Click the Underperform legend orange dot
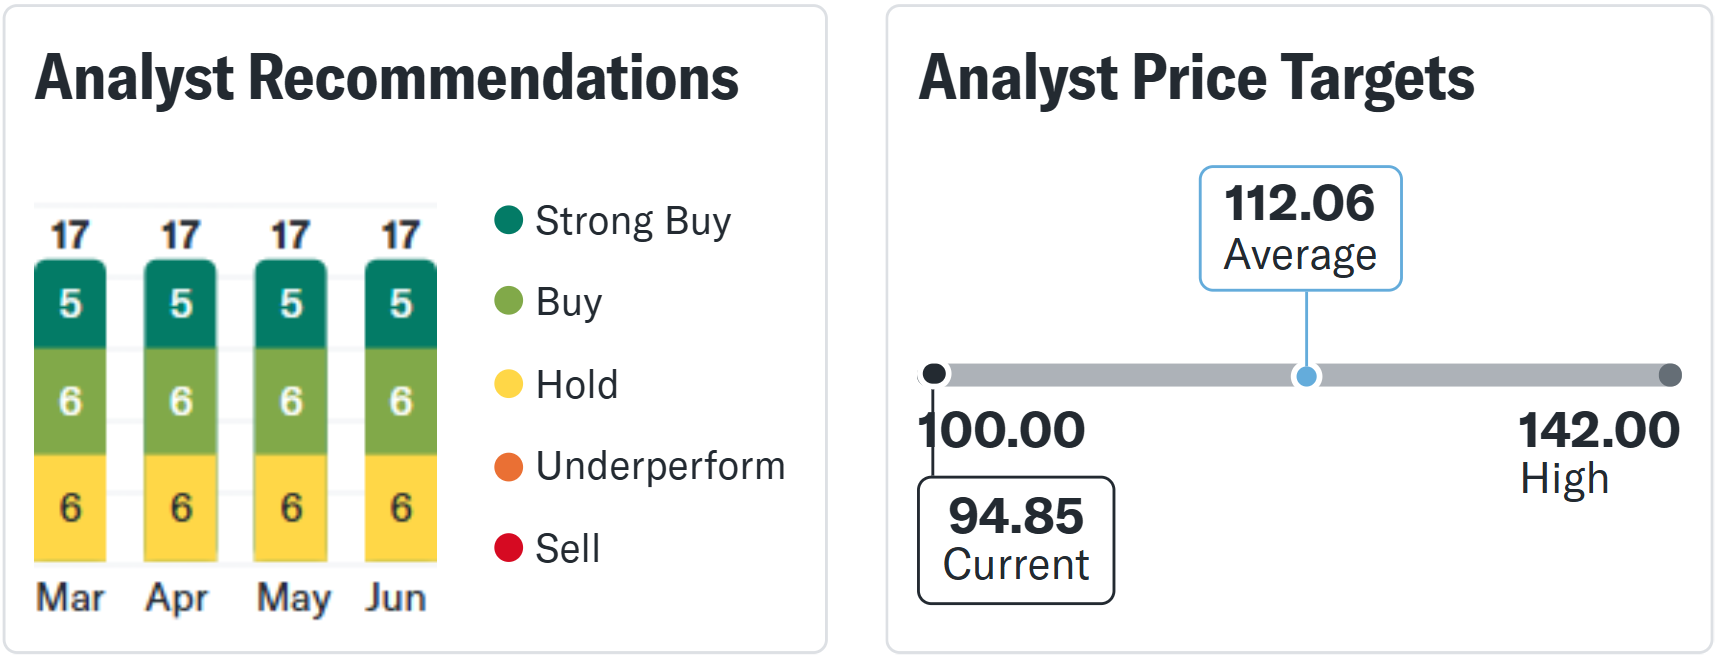 pos(509,466)
